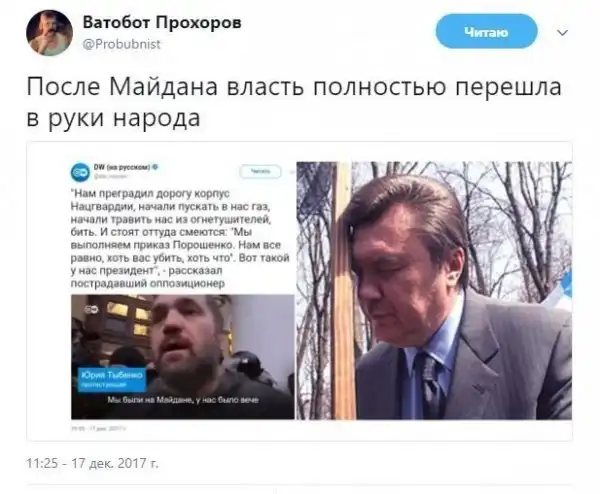
Task: Click the subtitle text Мы были на Майдане
Action: (183, 400)
